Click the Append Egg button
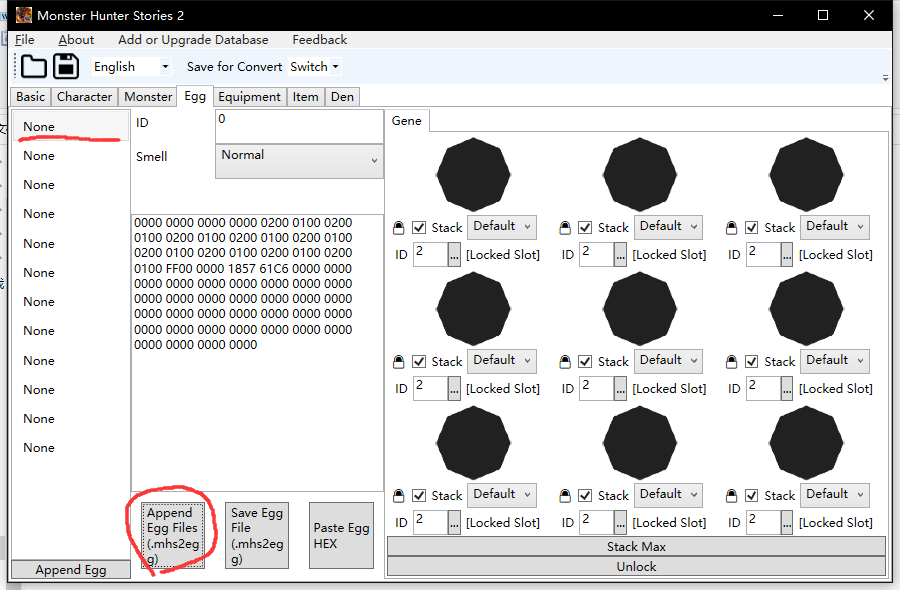The image size is (900, 590). click(x=71, y=569)
